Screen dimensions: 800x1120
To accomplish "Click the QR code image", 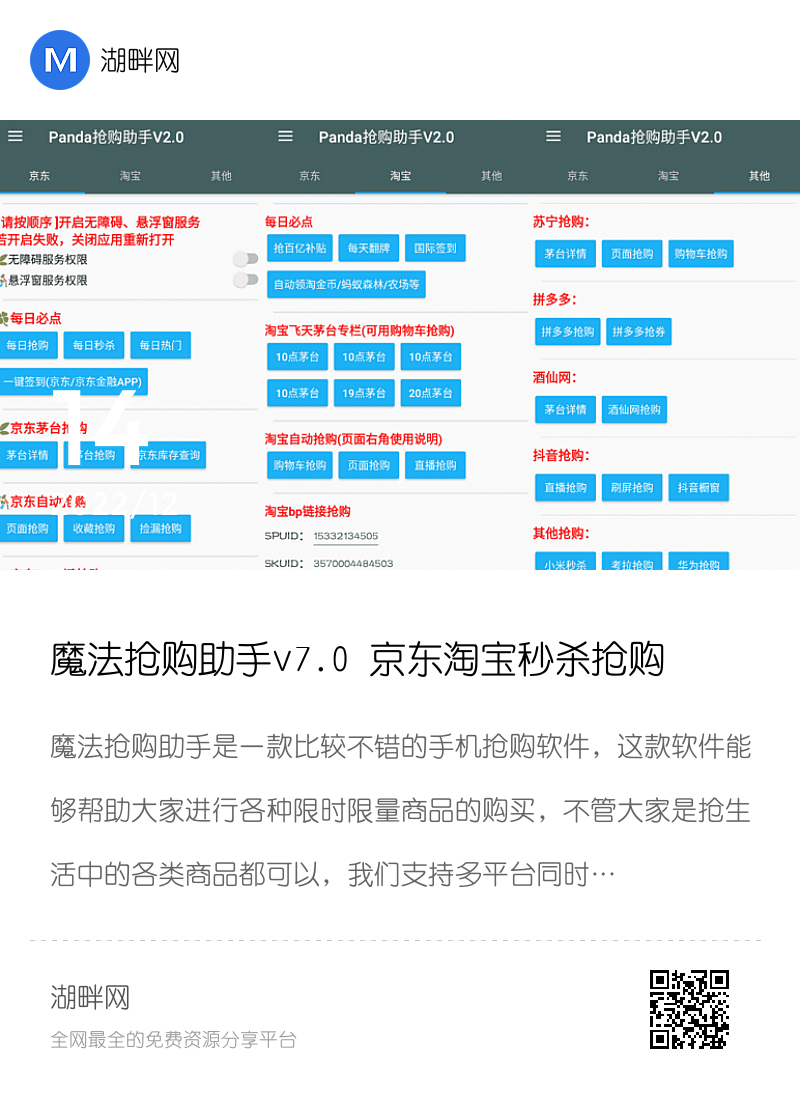I will (689, 1009).
